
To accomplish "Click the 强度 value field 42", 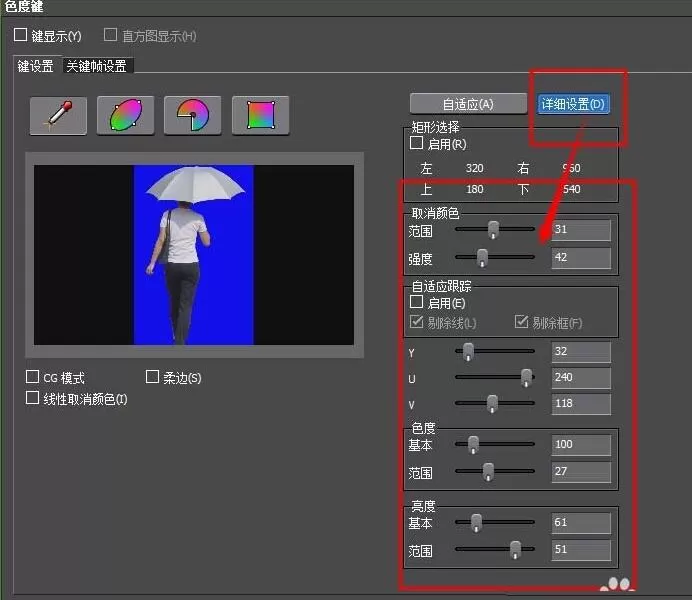I will pos(581,258).
